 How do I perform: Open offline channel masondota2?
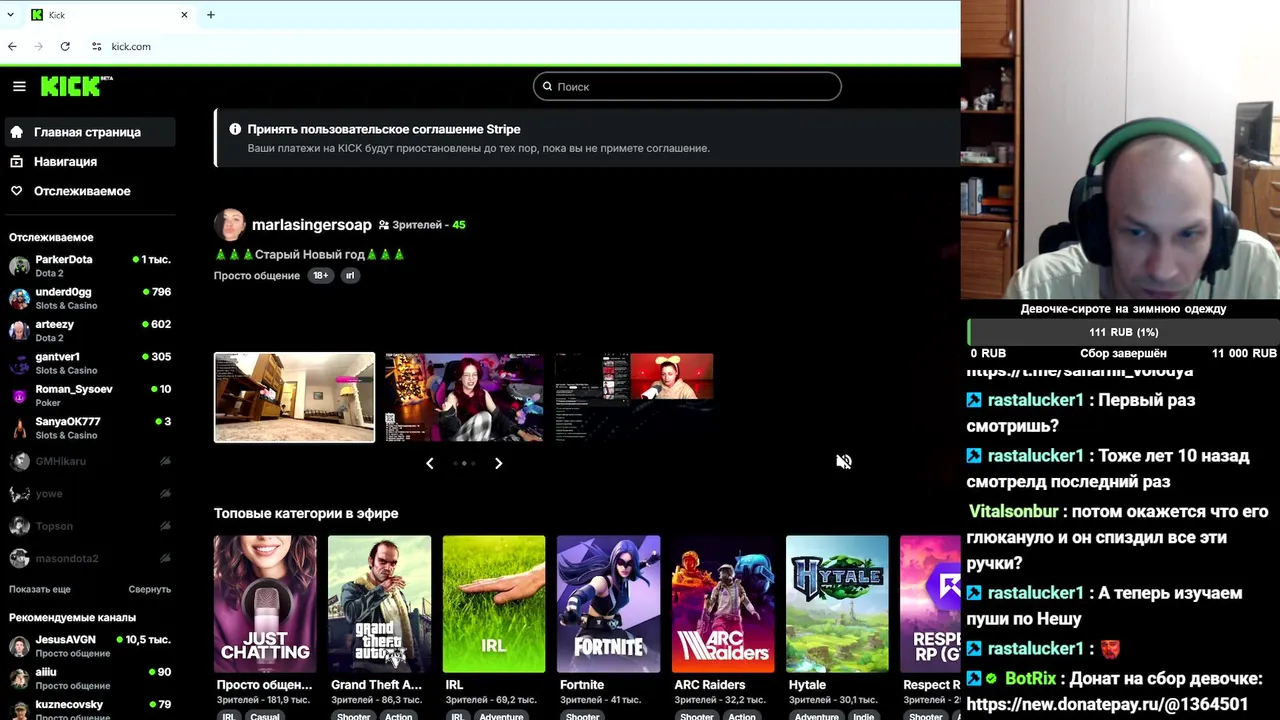coord(90,558)
